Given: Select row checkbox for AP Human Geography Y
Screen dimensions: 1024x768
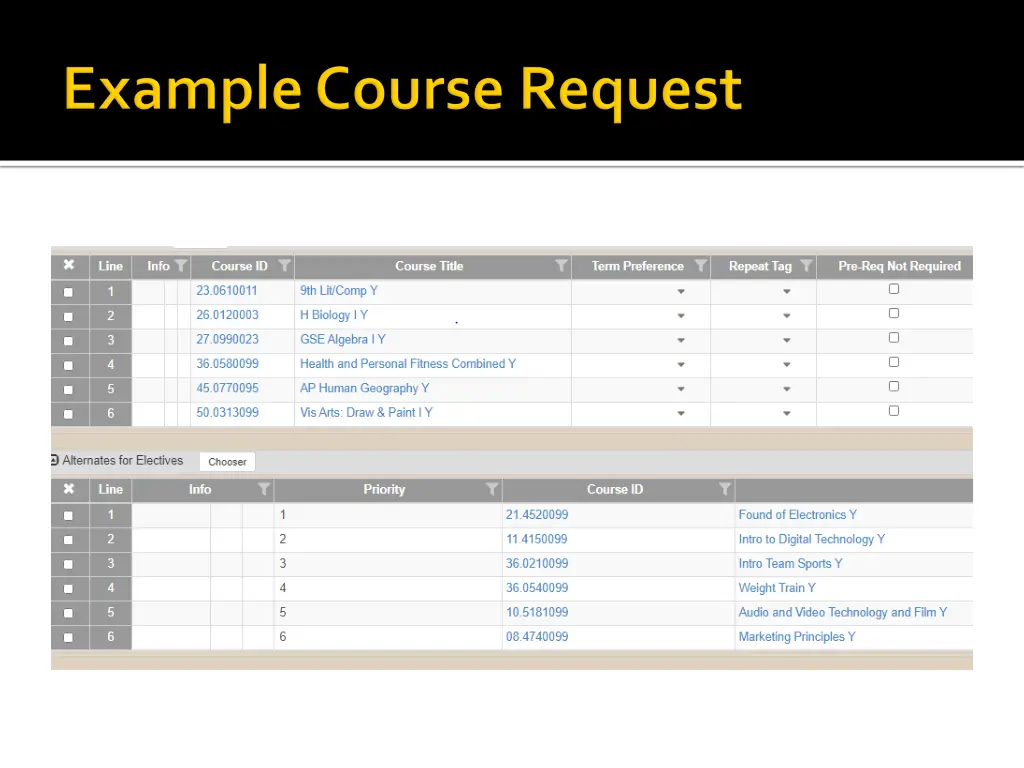Looking at the screenshot, I should point(68,390).
